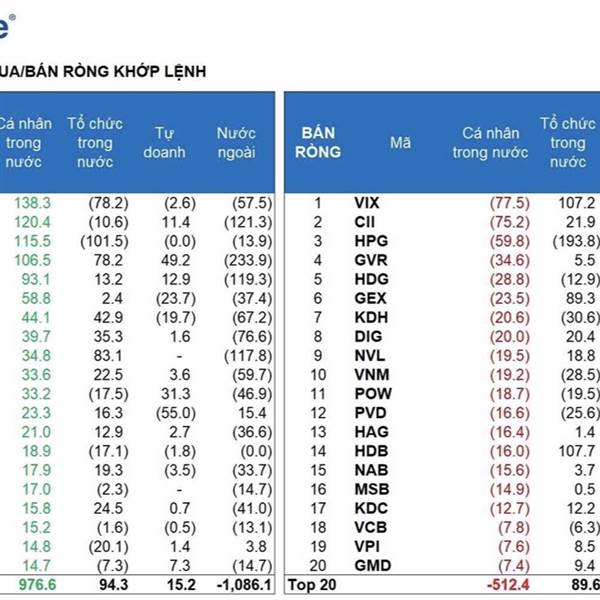Screen dimensions: 600x600
Task: Click the POW stock code
Action: click(371, 394)
